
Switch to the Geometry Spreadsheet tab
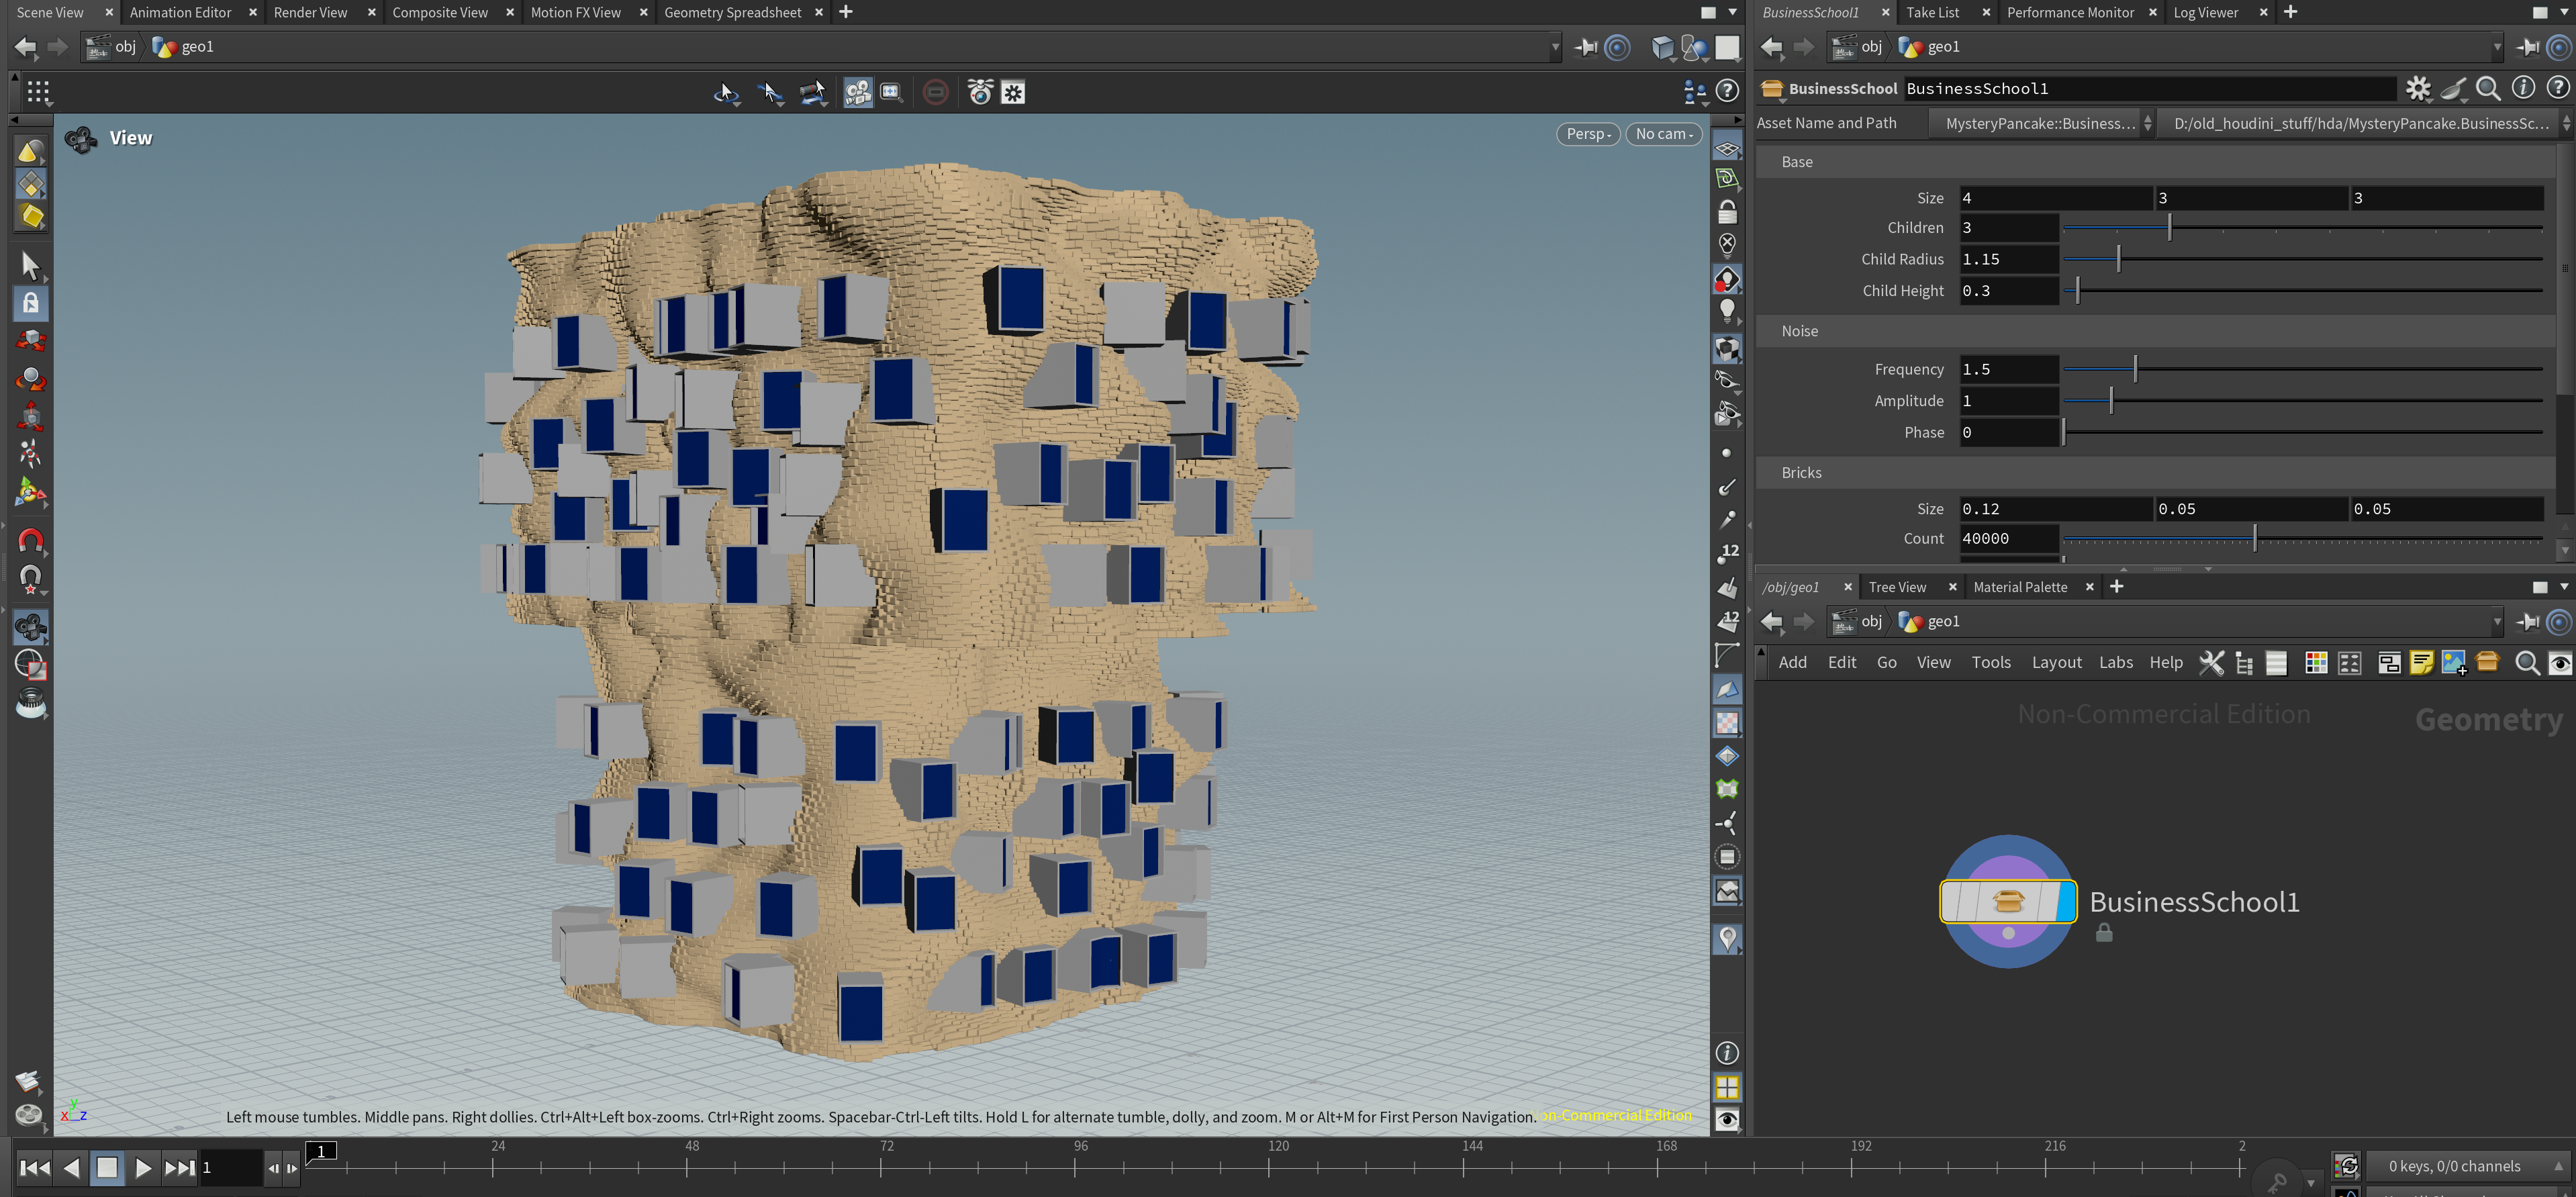click(x=732, y=12)
